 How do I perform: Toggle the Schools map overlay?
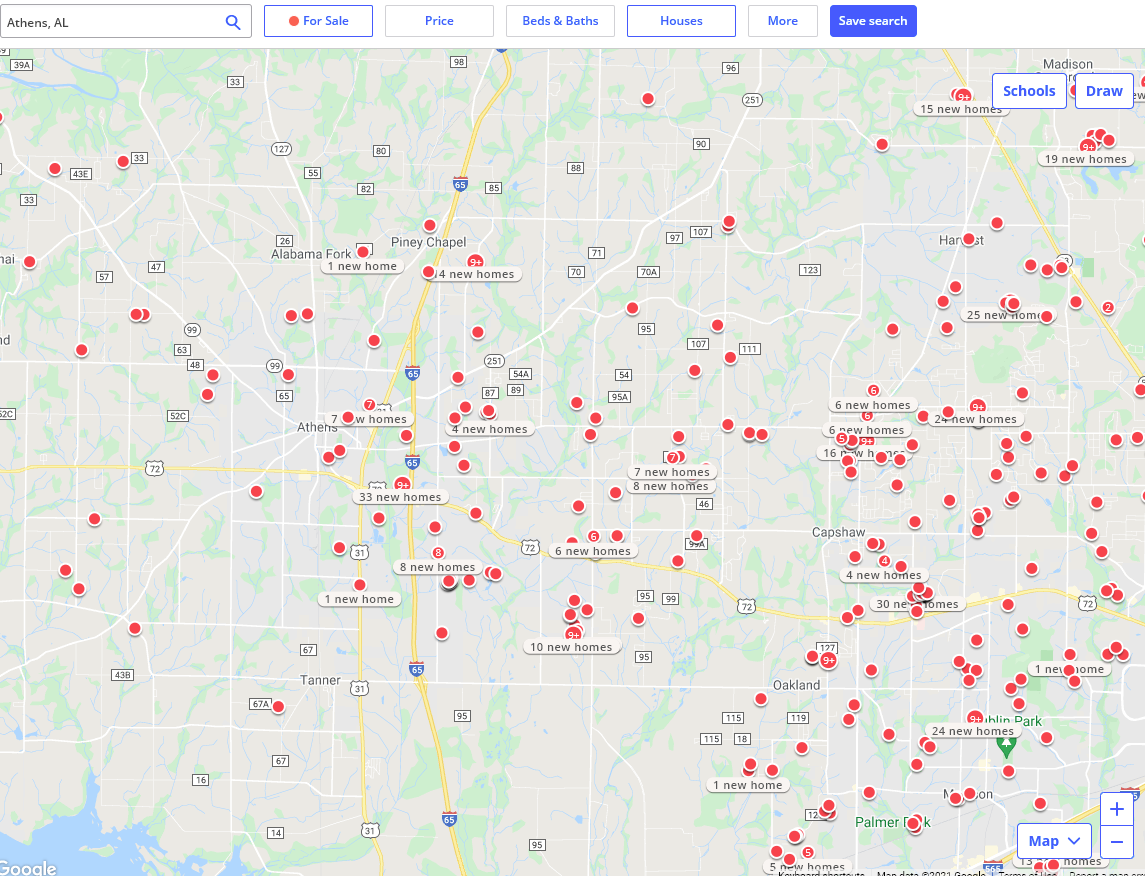(x=1029, y=91)
